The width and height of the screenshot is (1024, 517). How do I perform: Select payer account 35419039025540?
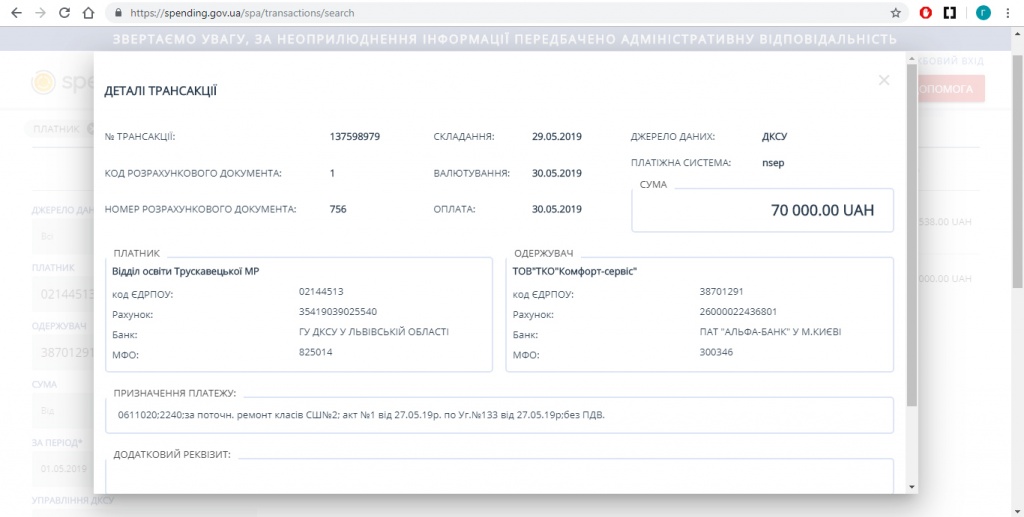(338, 312)
